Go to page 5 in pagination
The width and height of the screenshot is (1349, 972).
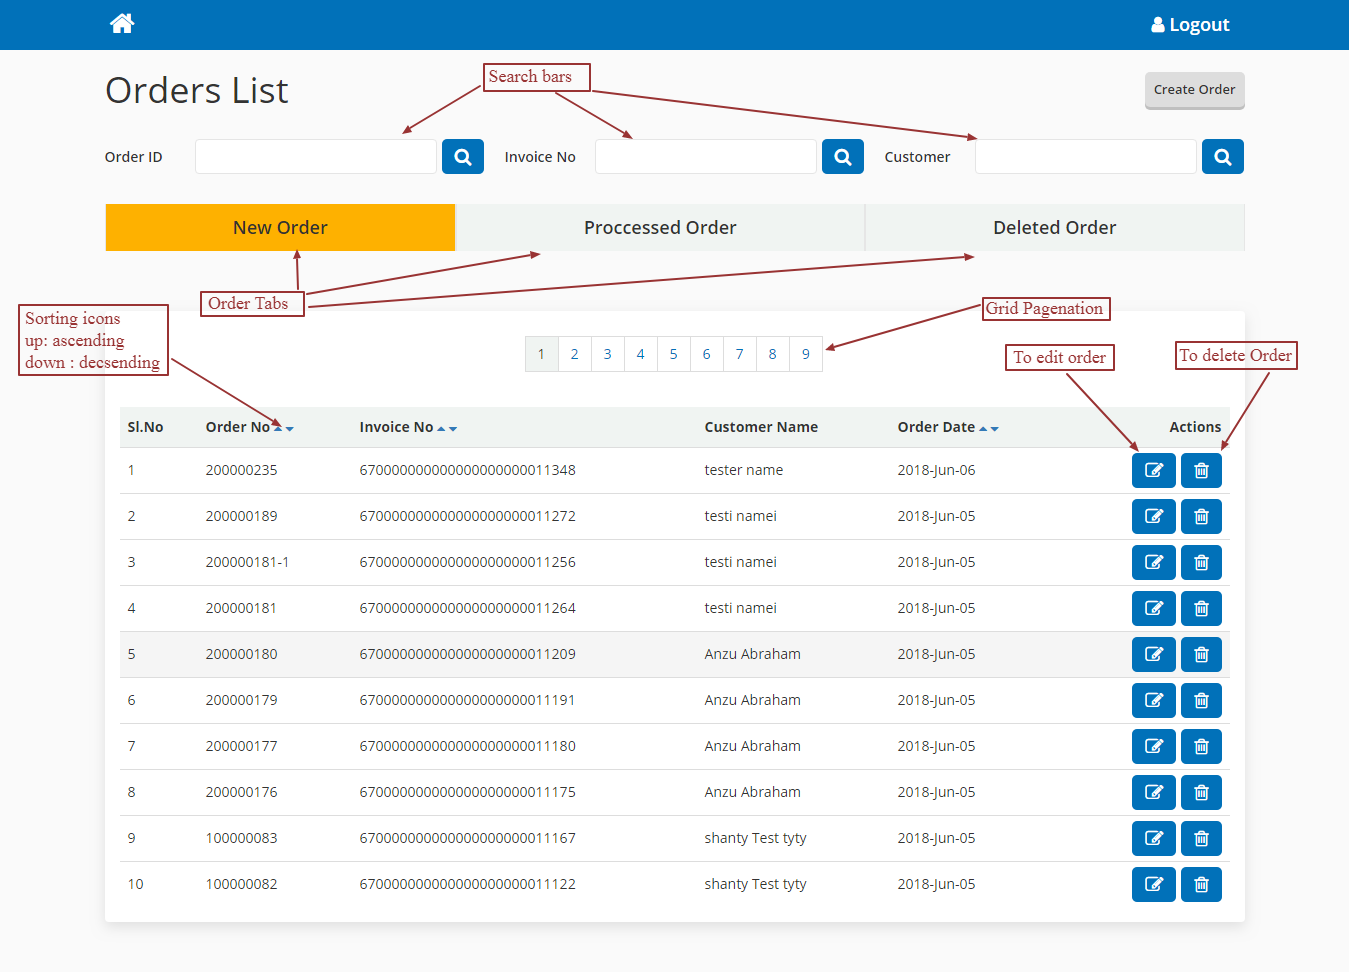point(673,354)
